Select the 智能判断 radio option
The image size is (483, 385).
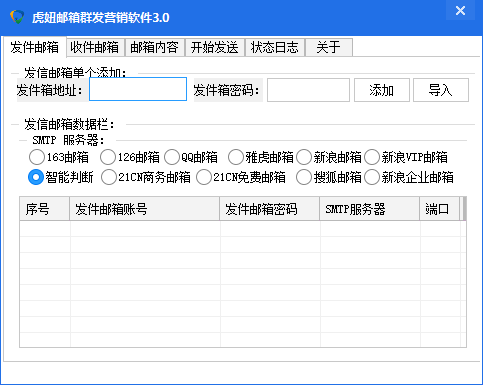click(x=61, y=177)
